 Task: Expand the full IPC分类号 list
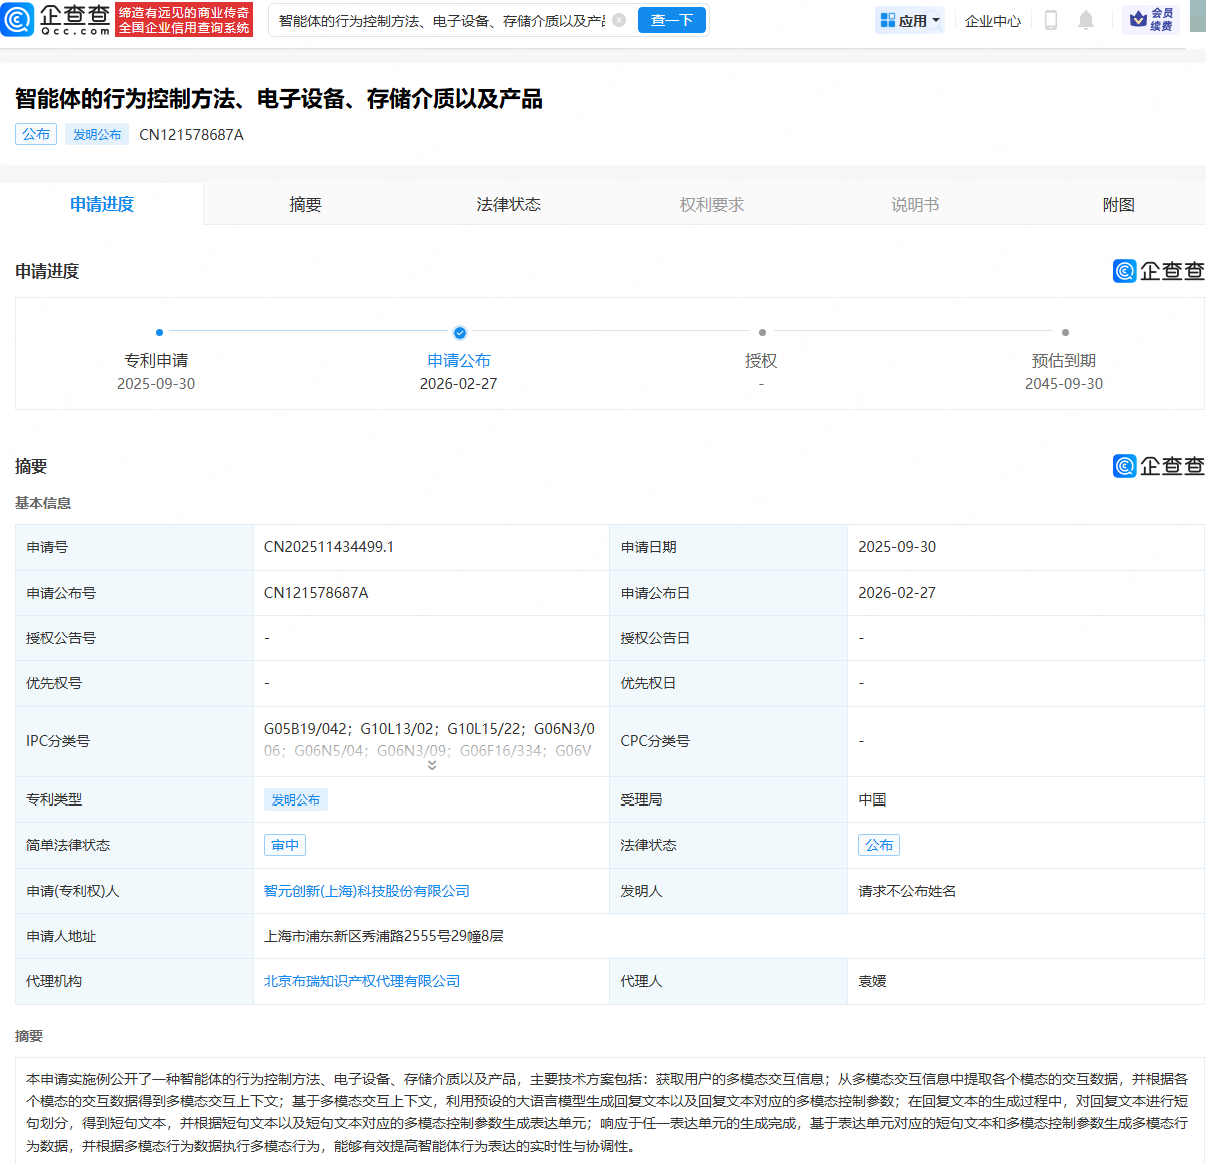point(432,765)
